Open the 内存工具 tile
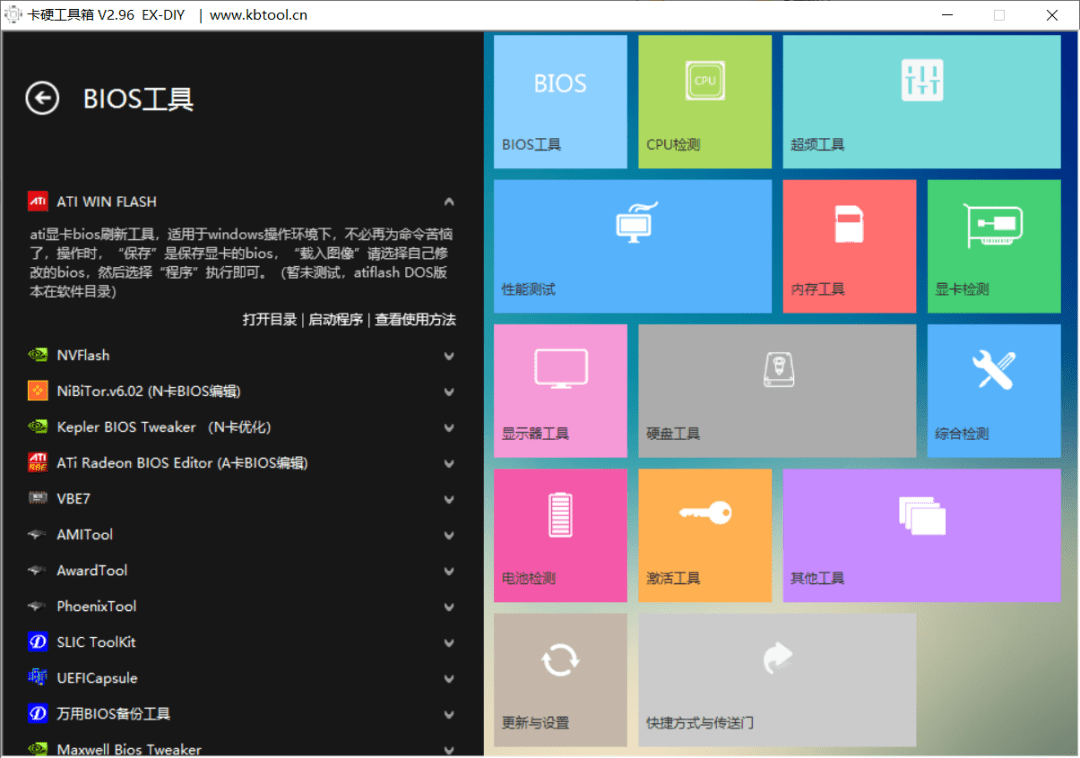This screenshot has width=1080, height=758. click(x=849, y=246)
